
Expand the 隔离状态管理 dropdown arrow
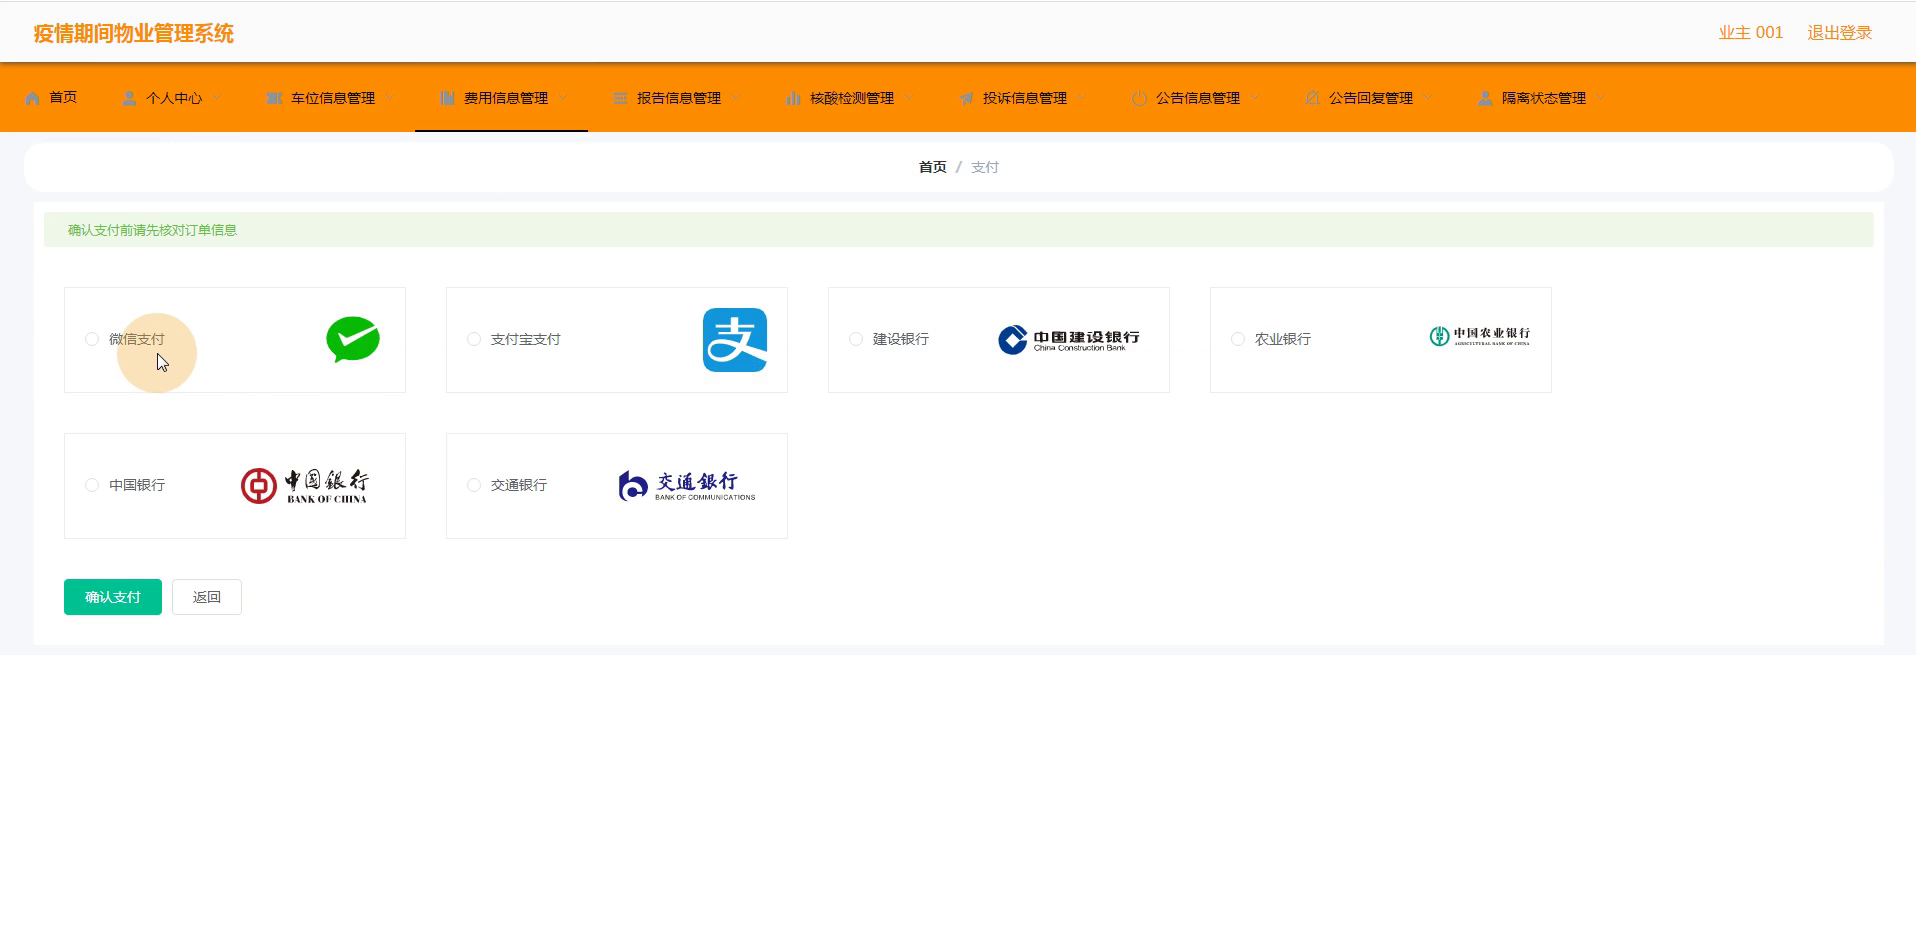pos(1601,98)
